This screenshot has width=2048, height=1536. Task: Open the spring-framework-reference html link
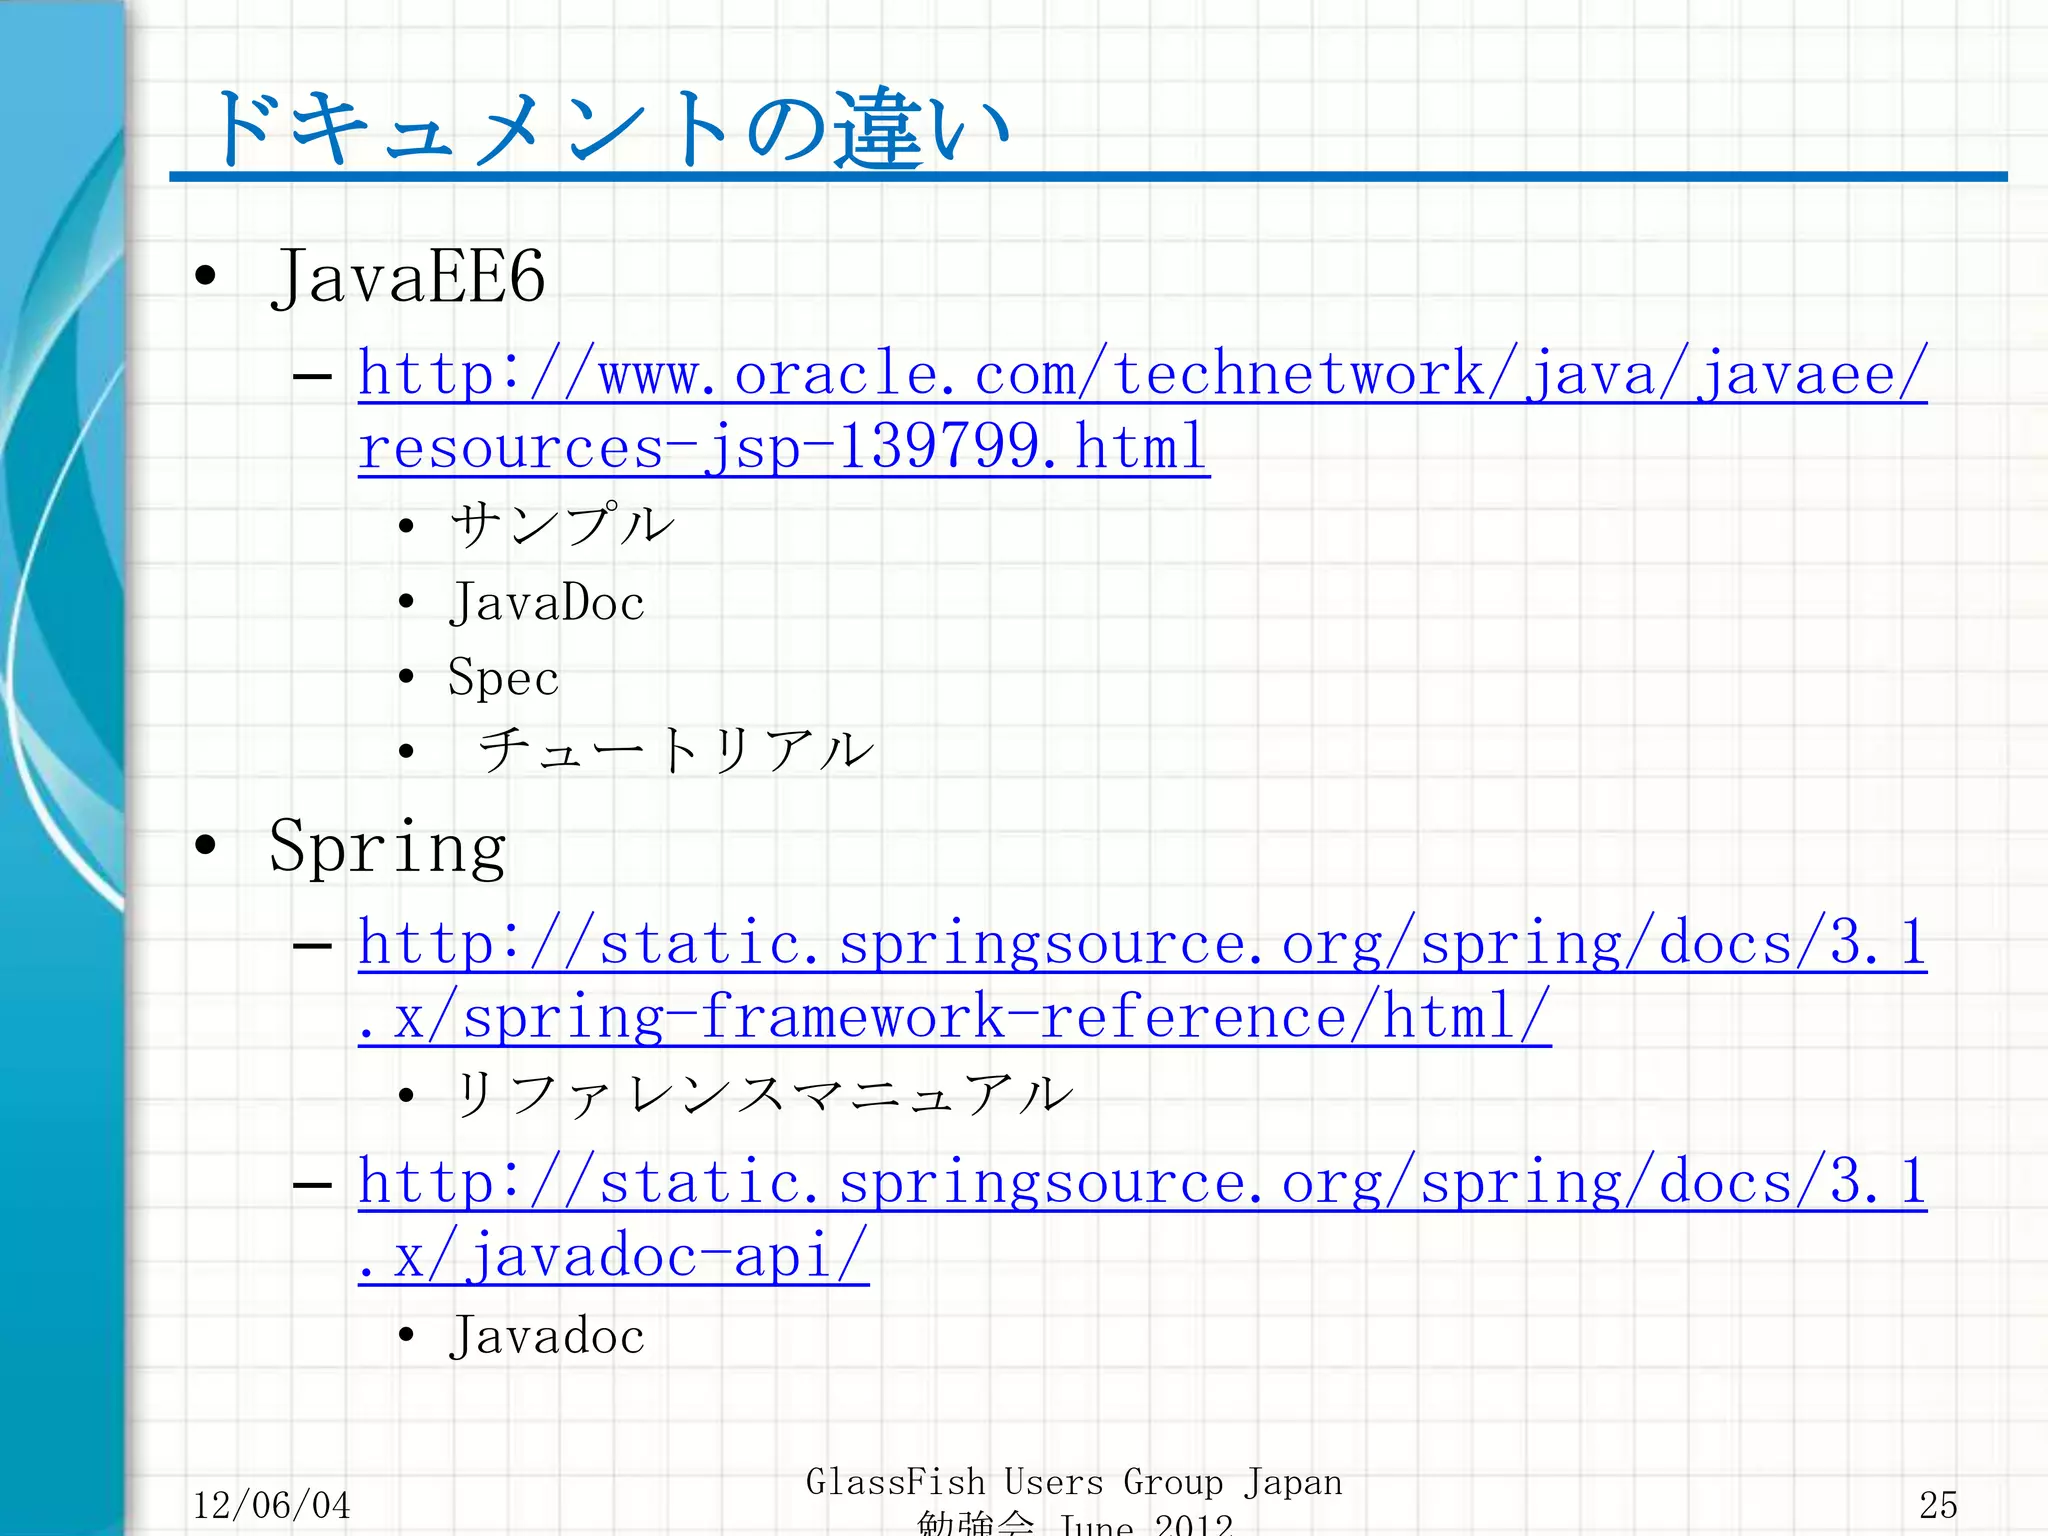pyautogui.click(x=1142, y=980)
